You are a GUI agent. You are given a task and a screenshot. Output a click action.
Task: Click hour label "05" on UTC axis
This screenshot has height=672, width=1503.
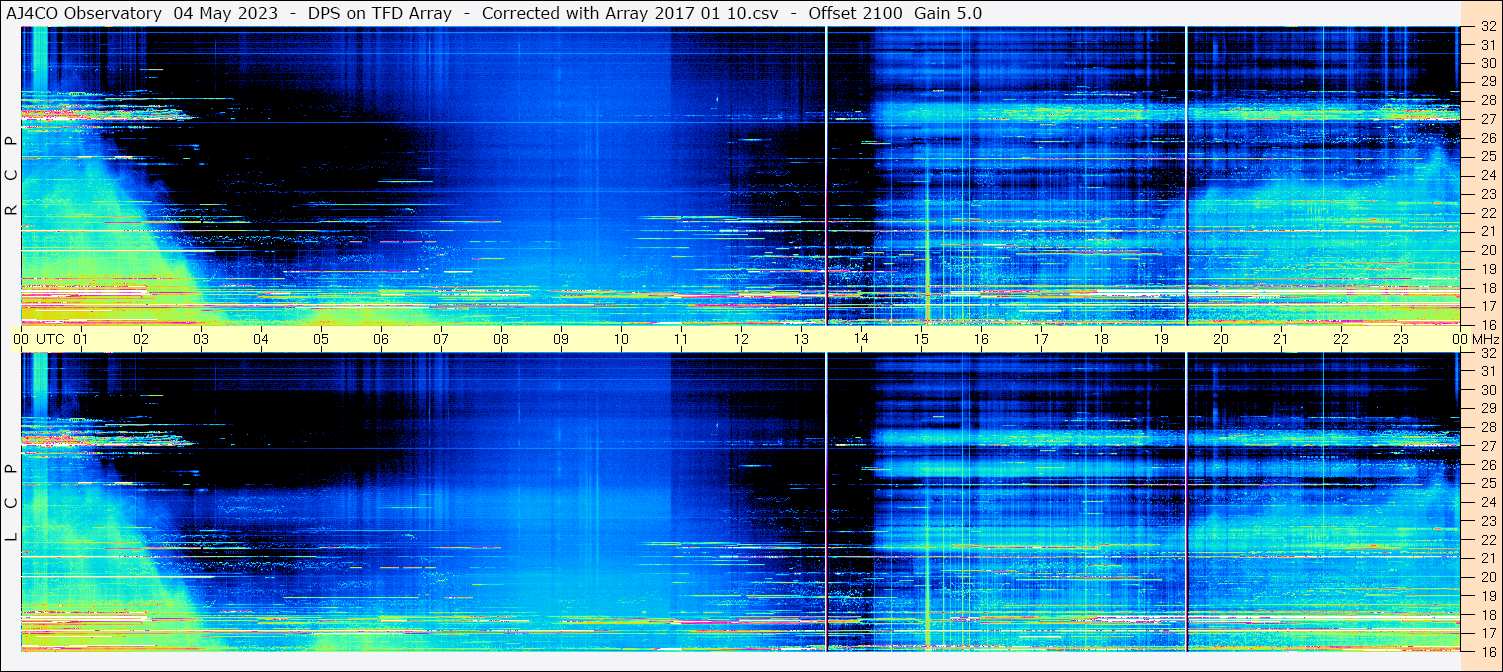(321, 339)
